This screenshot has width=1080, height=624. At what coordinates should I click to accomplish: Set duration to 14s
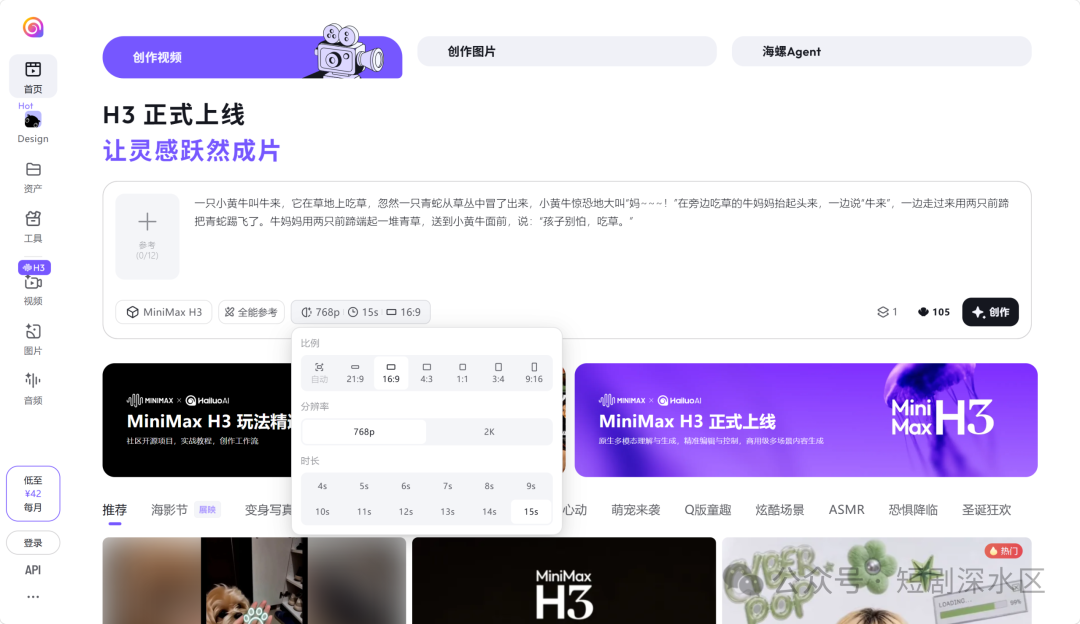(489, 512)
